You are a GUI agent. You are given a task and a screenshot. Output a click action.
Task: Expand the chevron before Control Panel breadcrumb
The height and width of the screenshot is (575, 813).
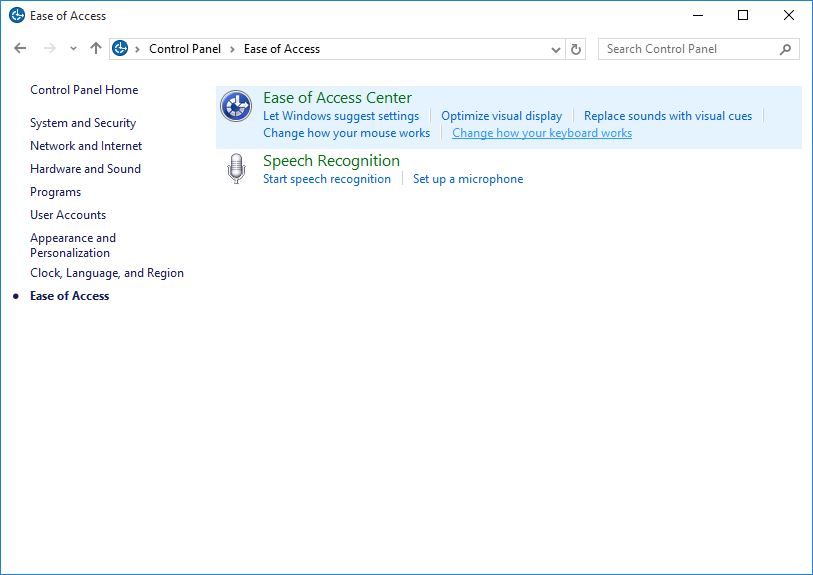coord(137,49)
